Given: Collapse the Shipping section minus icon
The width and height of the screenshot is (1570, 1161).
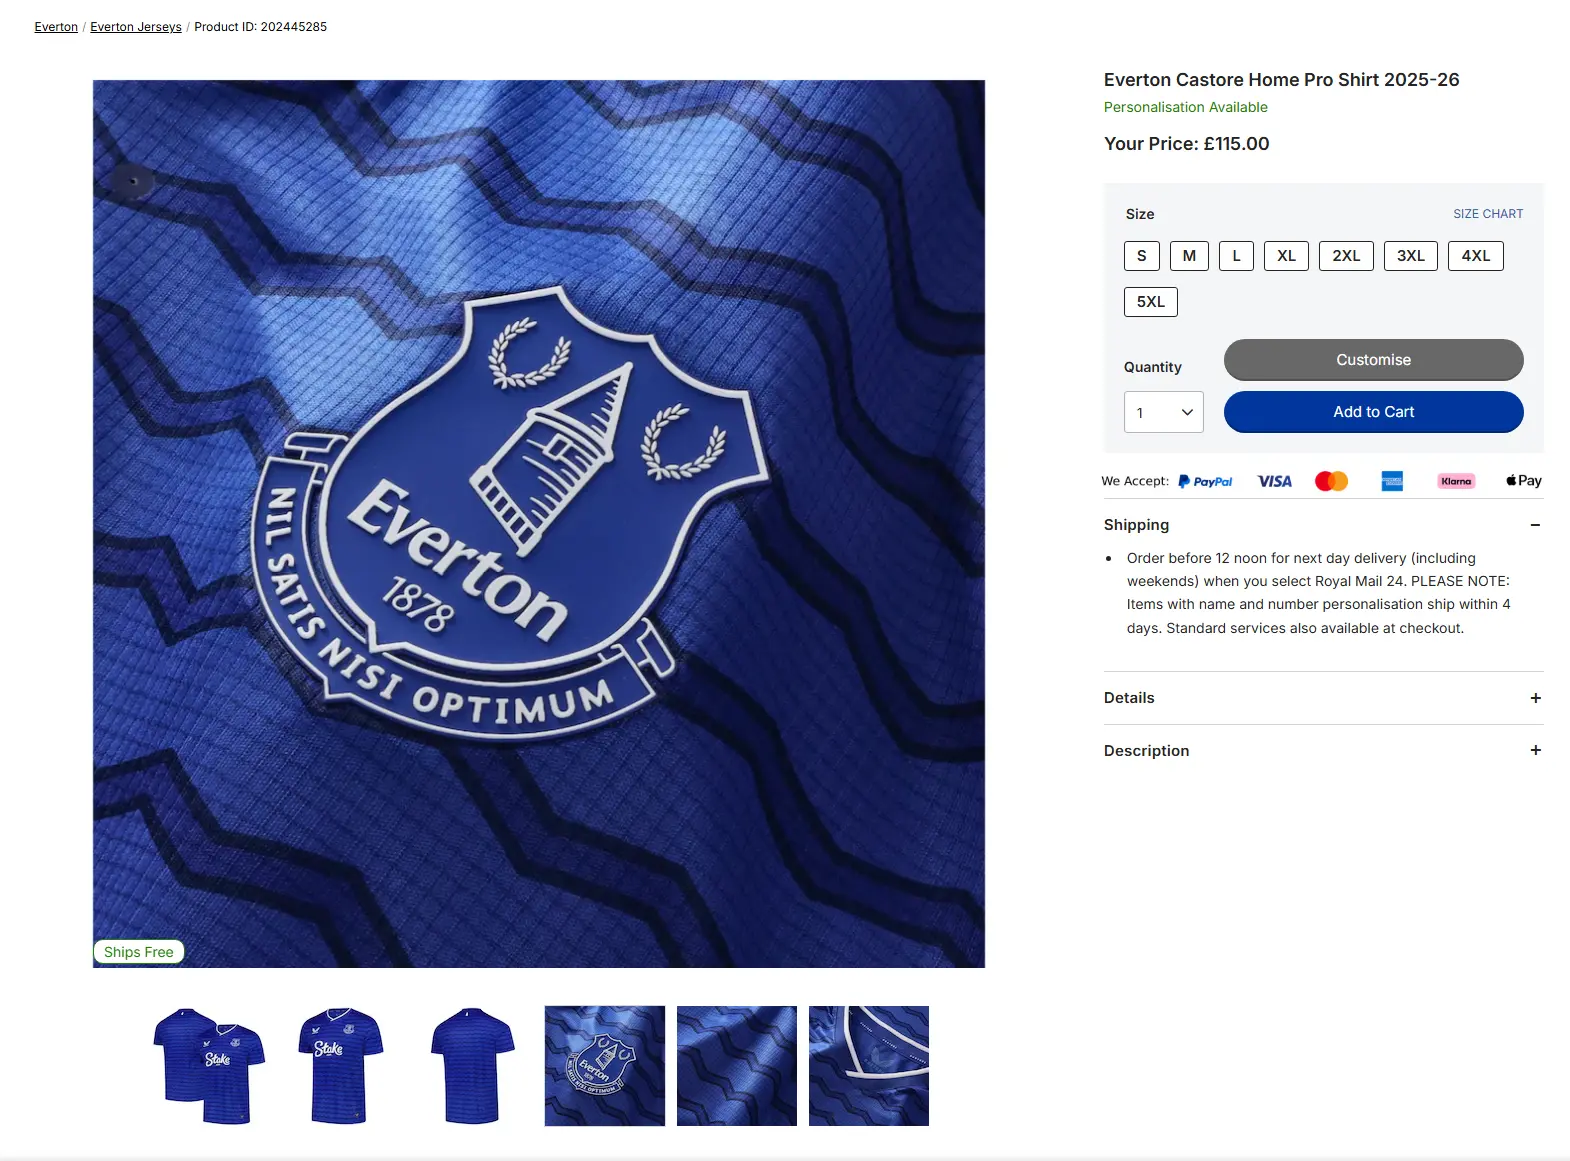Looking at the screenshot, I should pyautogui.click(x=1535, y=525).
